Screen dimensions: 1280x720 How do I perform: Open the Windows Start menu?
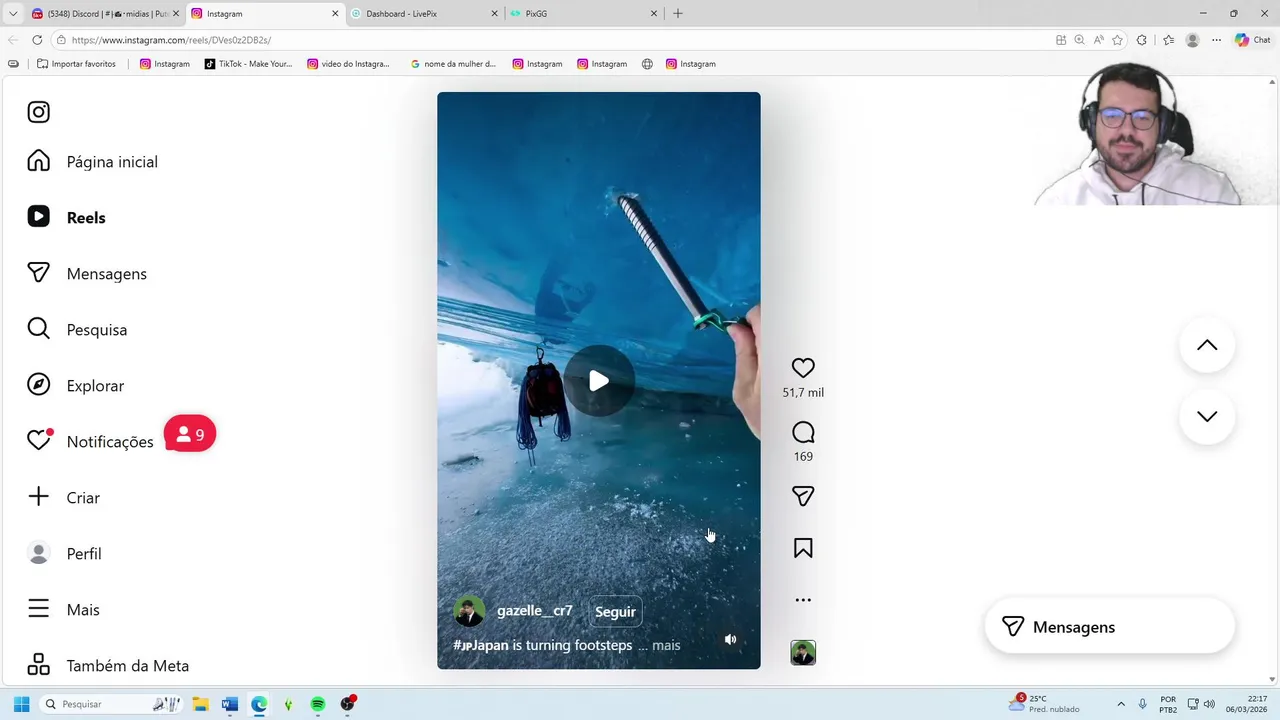[21, 704]
